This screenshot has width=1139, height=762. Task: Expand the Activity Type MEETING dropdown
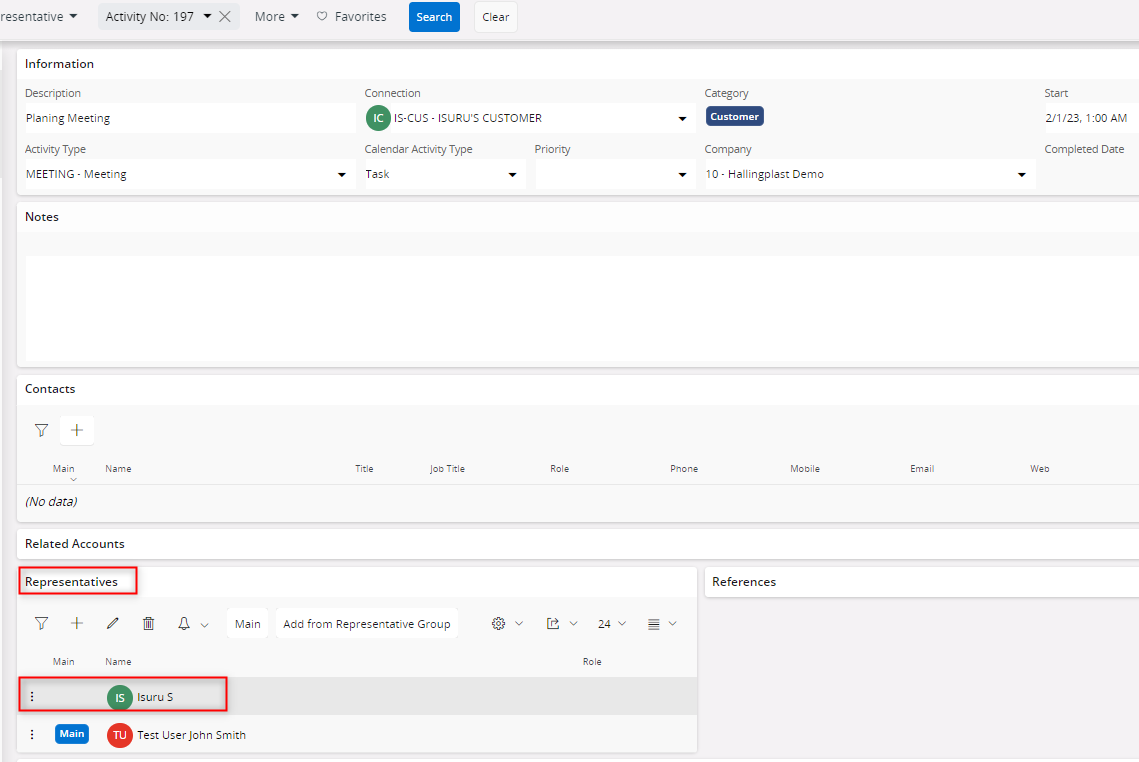341,175
